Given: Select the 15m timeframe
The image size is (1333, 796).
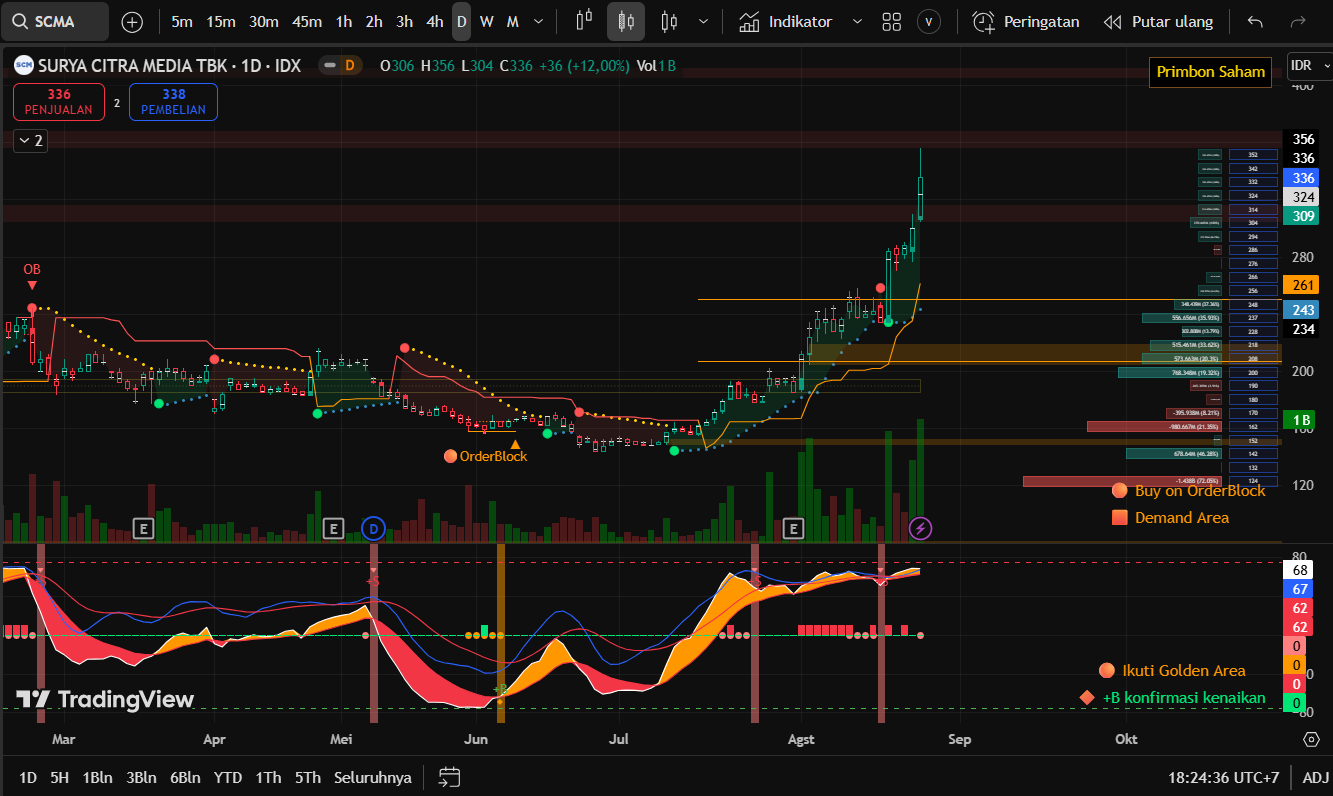Looking at the screenshot, I should click(x=221, y=21).
